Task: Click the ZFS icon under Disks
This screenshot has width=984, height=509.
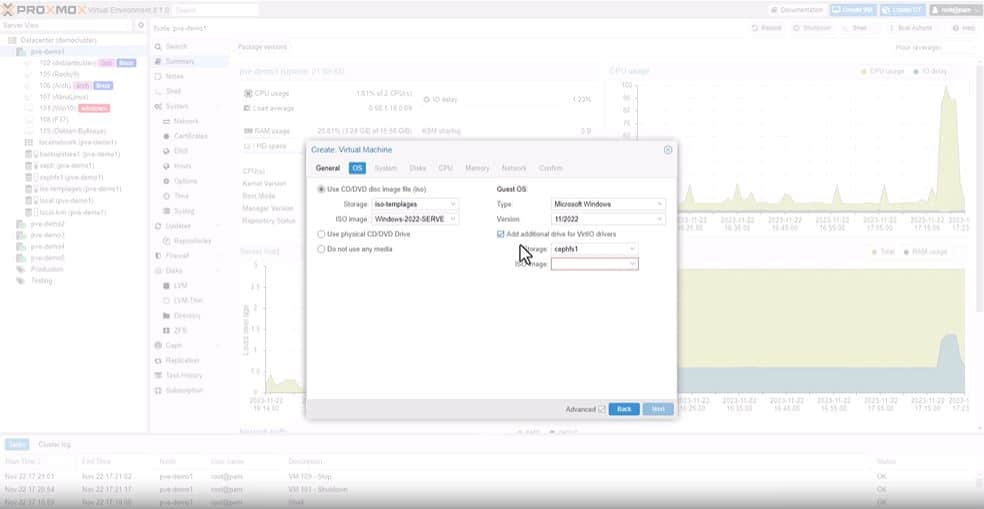Action: [166, 331]
